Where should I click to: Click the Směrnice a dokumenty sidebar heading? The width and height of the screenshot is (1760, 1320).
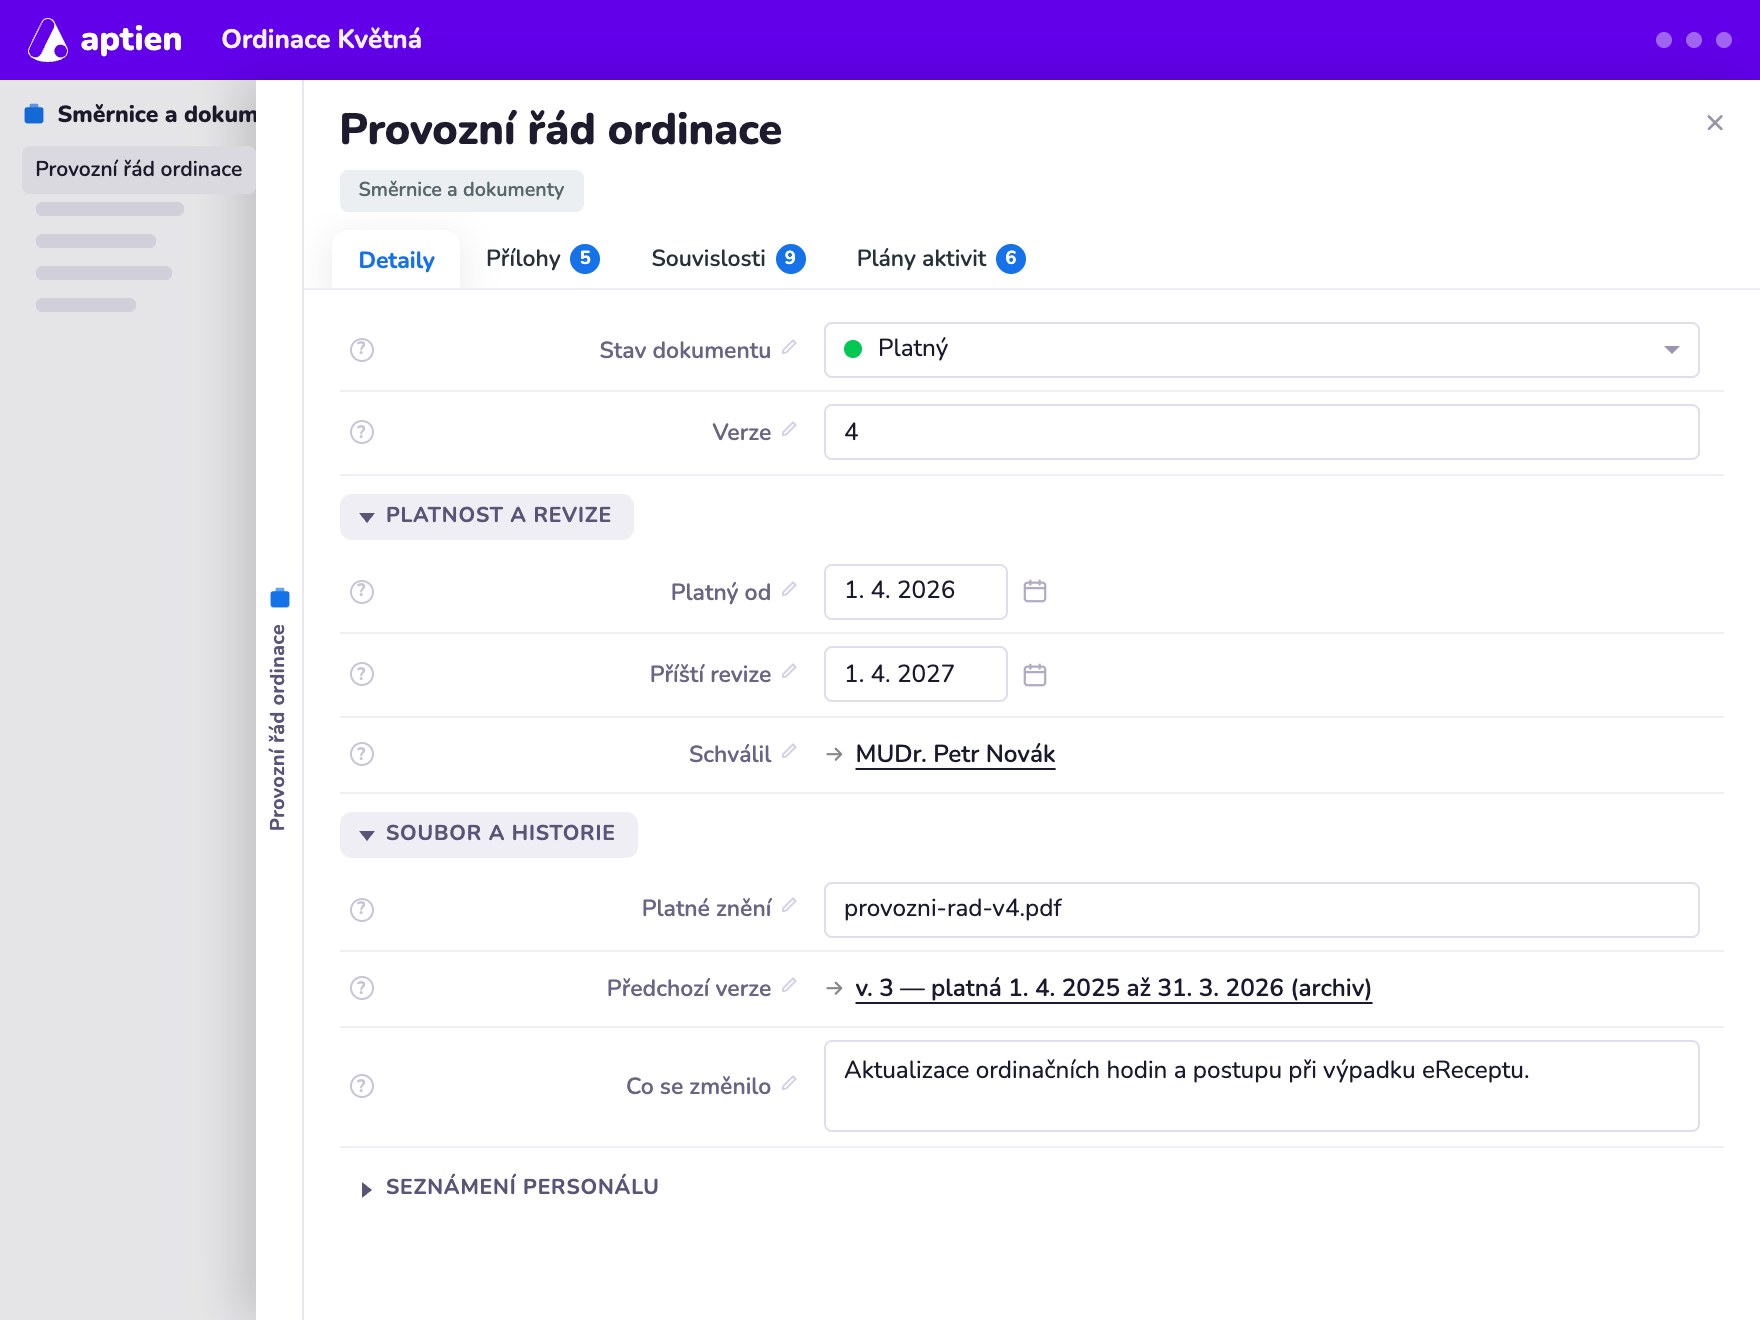(x=156, y=114)
